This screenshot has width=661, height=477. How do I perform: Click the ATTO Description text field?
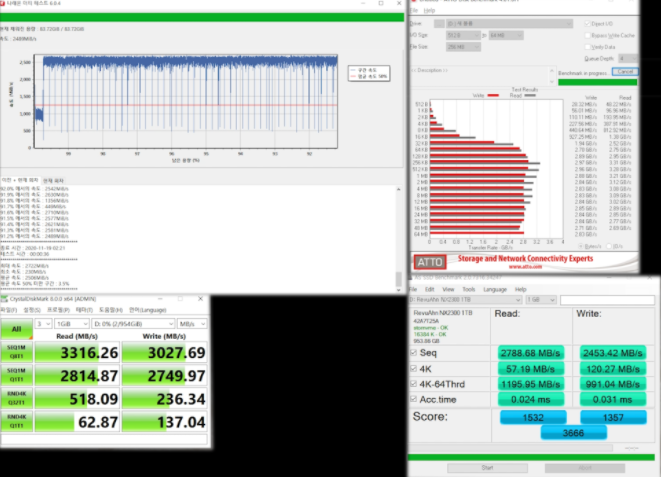(480, 76)
